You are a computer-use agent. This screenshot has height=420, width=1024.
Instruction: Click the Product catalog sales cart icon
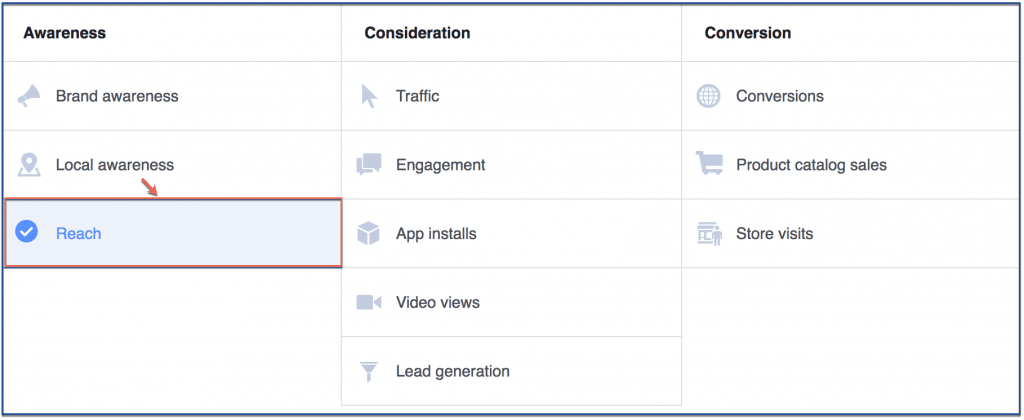click(709, 164)
